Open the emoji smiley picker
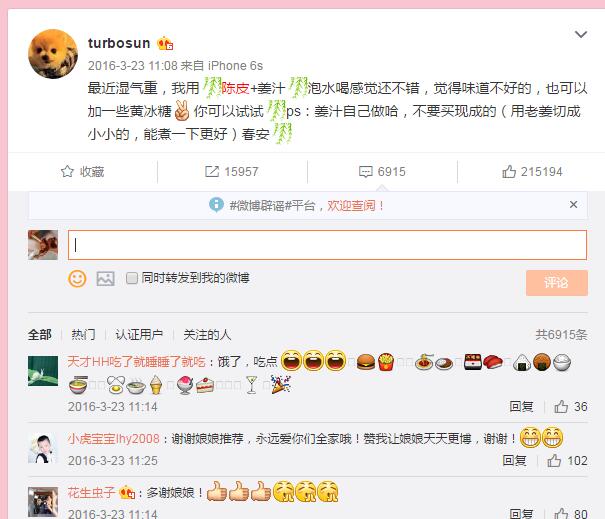Viewport: 605px width, 519px height. tap(77, 278)
